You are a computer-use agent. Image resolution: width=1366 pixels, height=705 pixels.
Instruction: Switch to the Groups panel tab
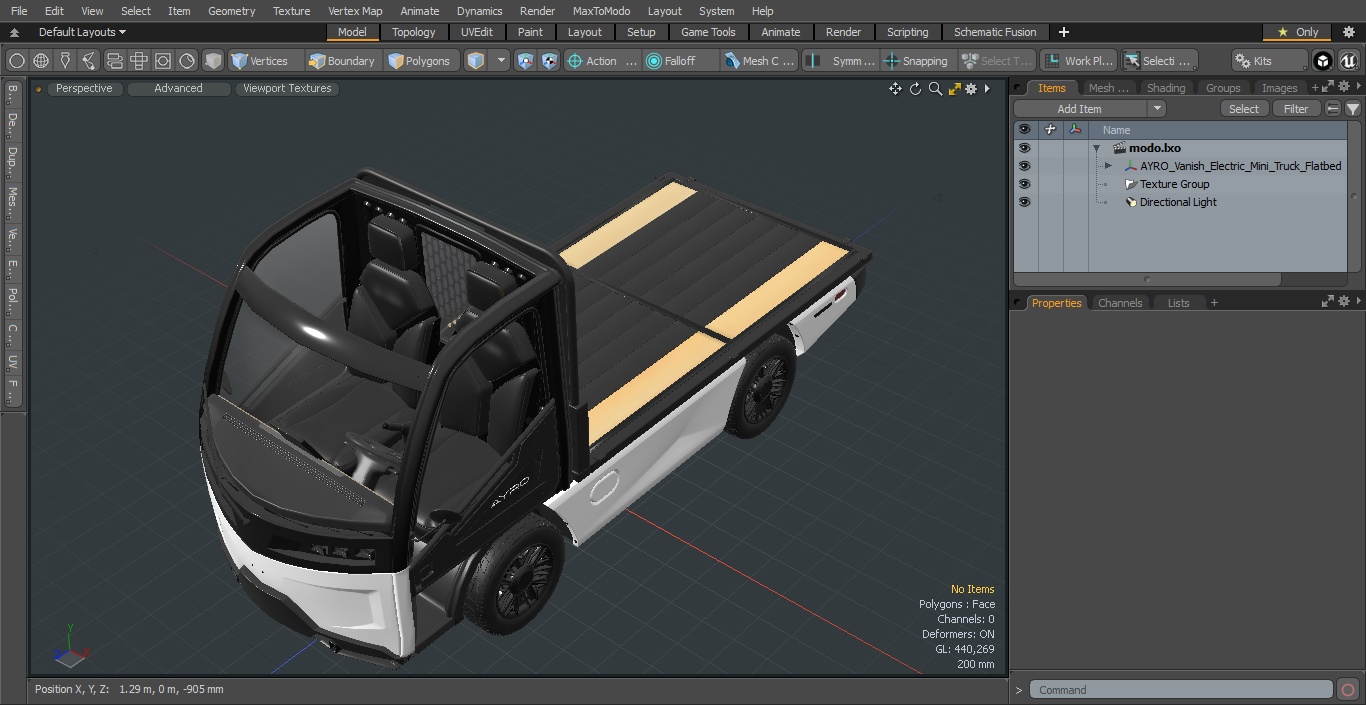point(1223,88)
